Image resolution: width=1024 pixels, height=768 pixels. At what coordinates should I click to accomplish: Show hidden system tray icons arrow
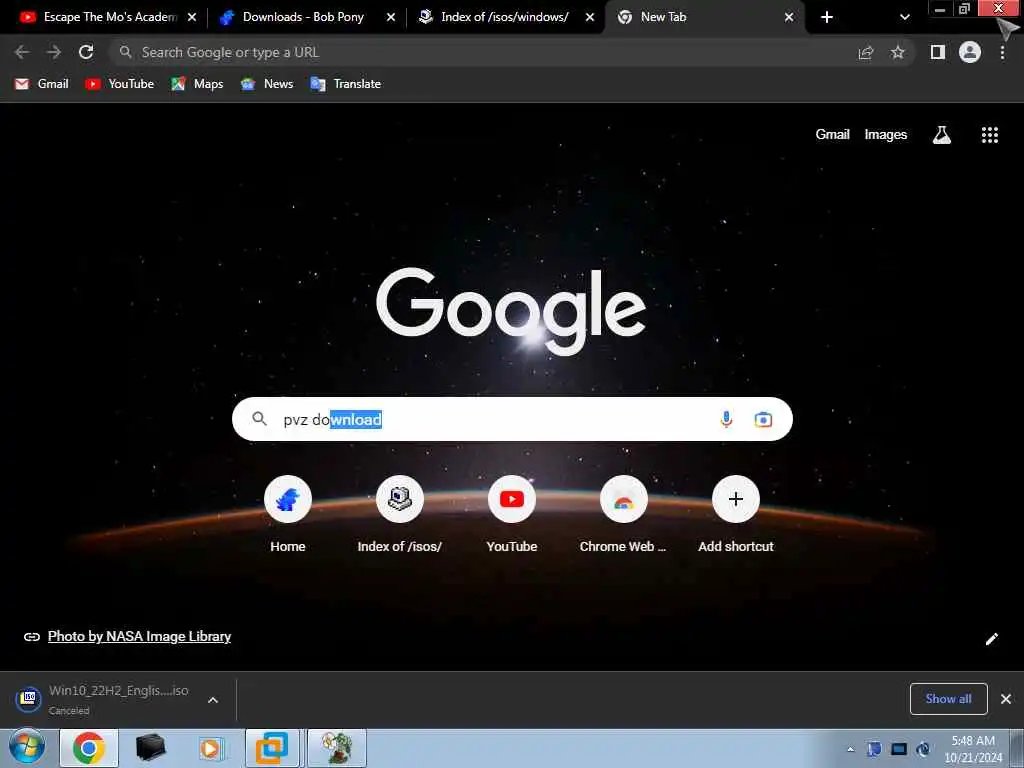tap(850, 749)
